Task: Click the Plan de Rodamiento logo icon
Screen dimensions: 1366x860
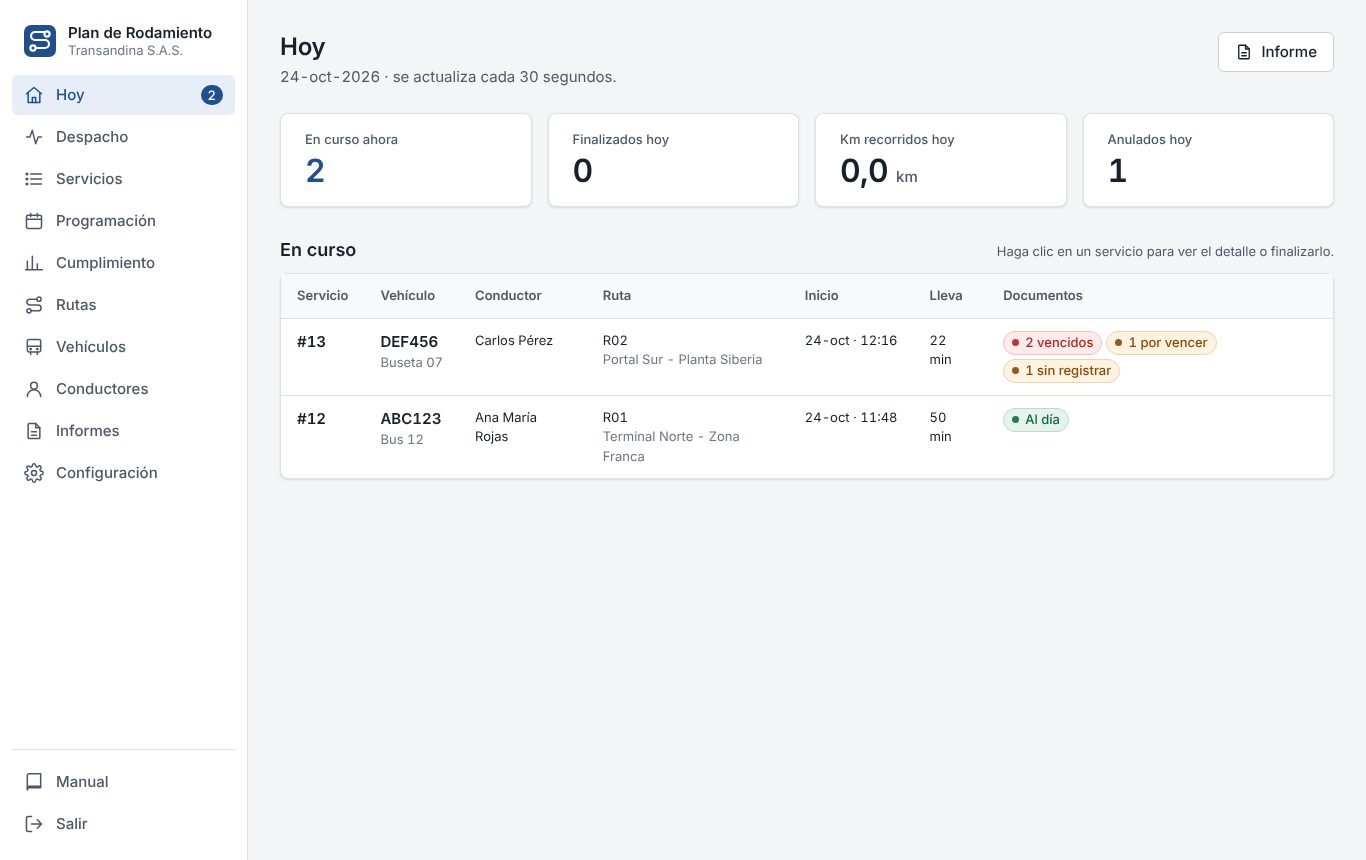Action: click(x=40, y=41)
